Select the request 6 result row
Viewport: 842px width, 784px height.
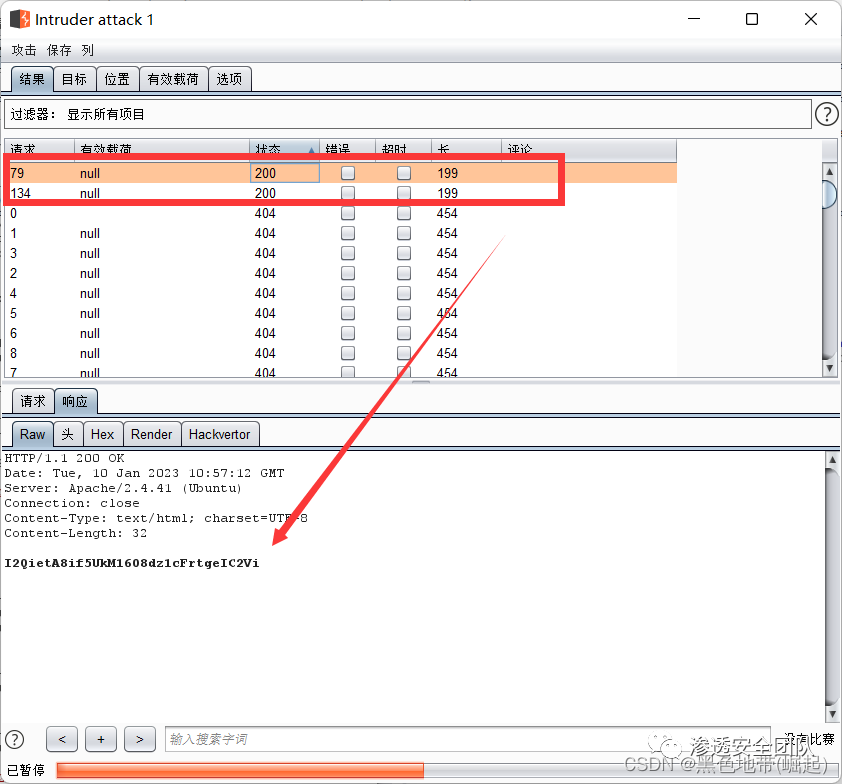point(341,333)
